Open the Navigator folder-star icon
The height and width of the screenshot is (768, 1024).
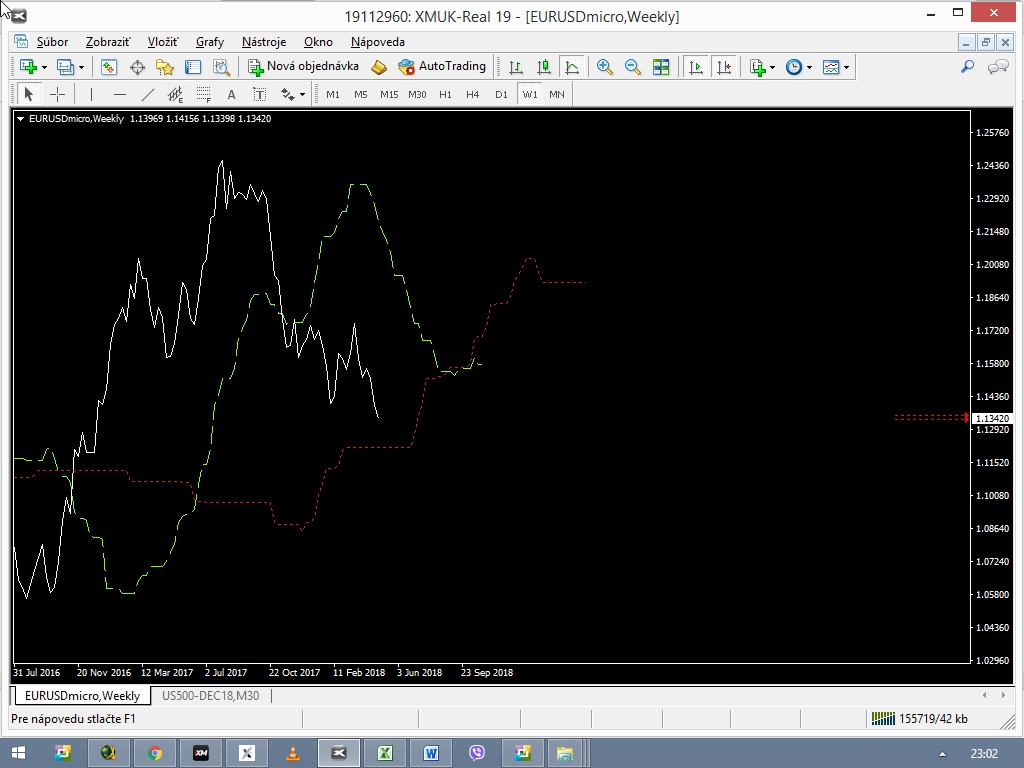pos(165,67)
